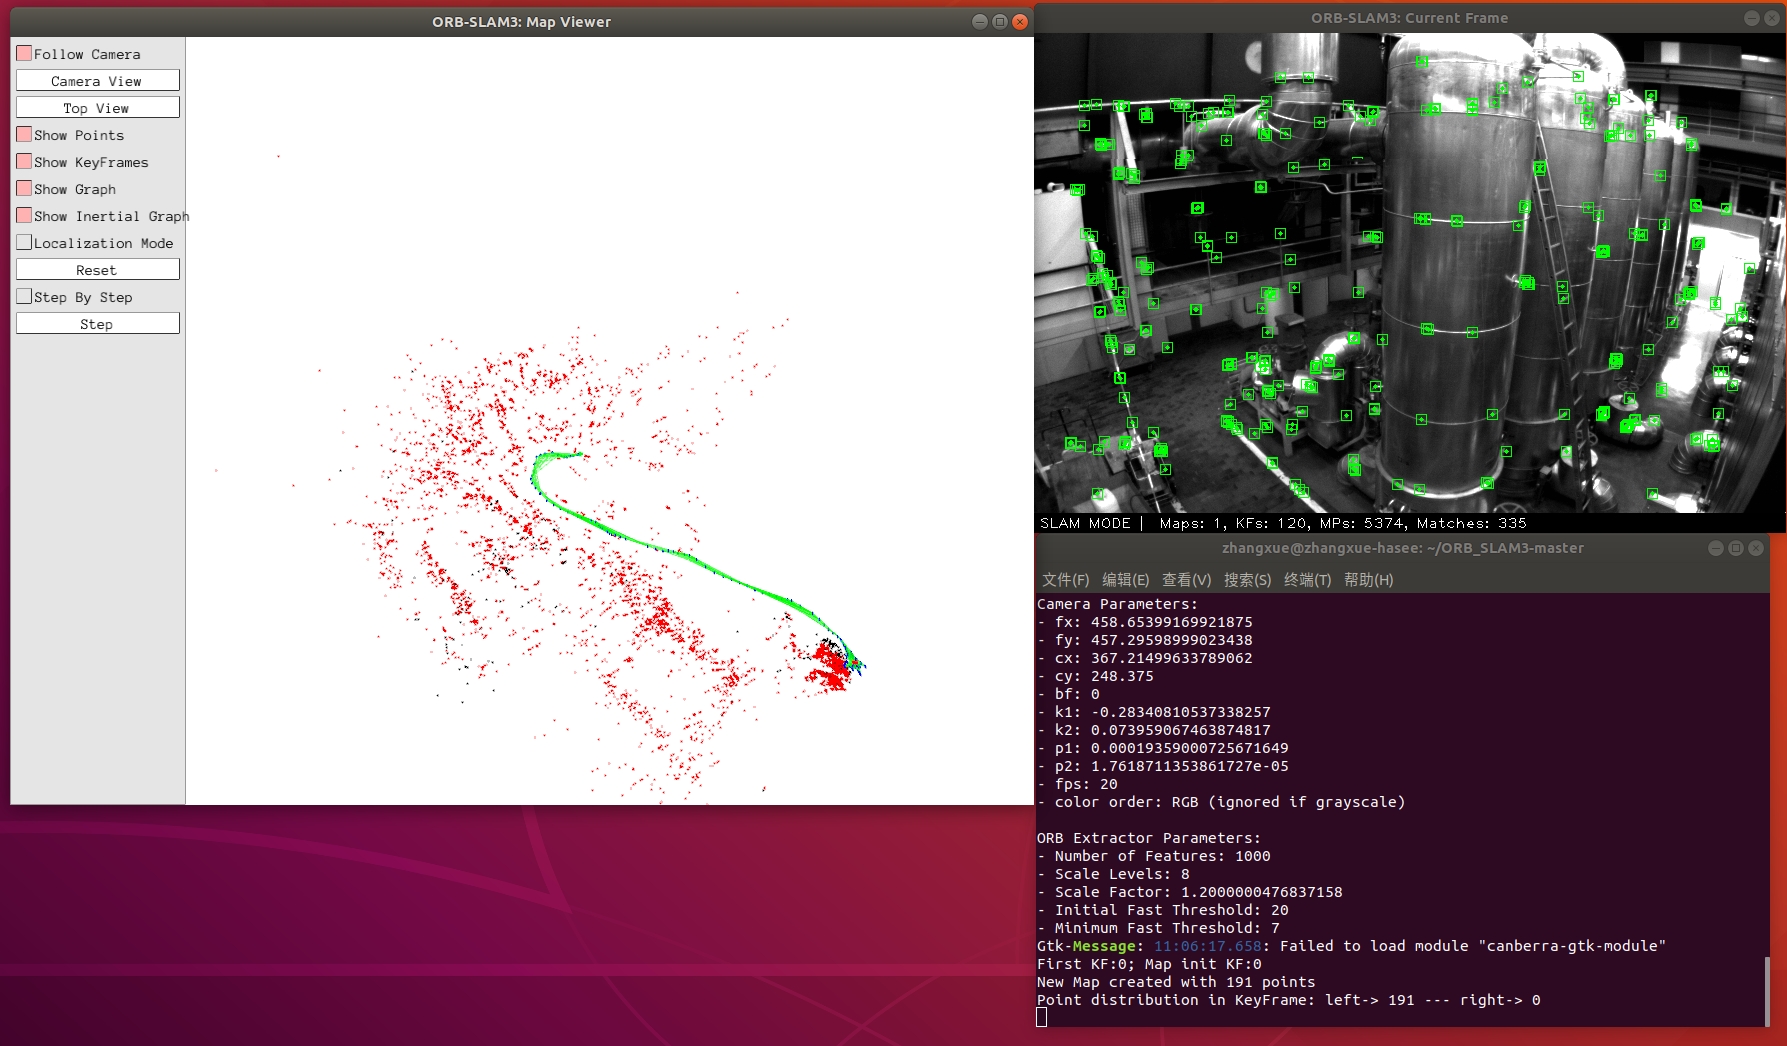Screen dimensions: 1787x1046
Task: Click the Step button
Action: [x=97, y=324]
